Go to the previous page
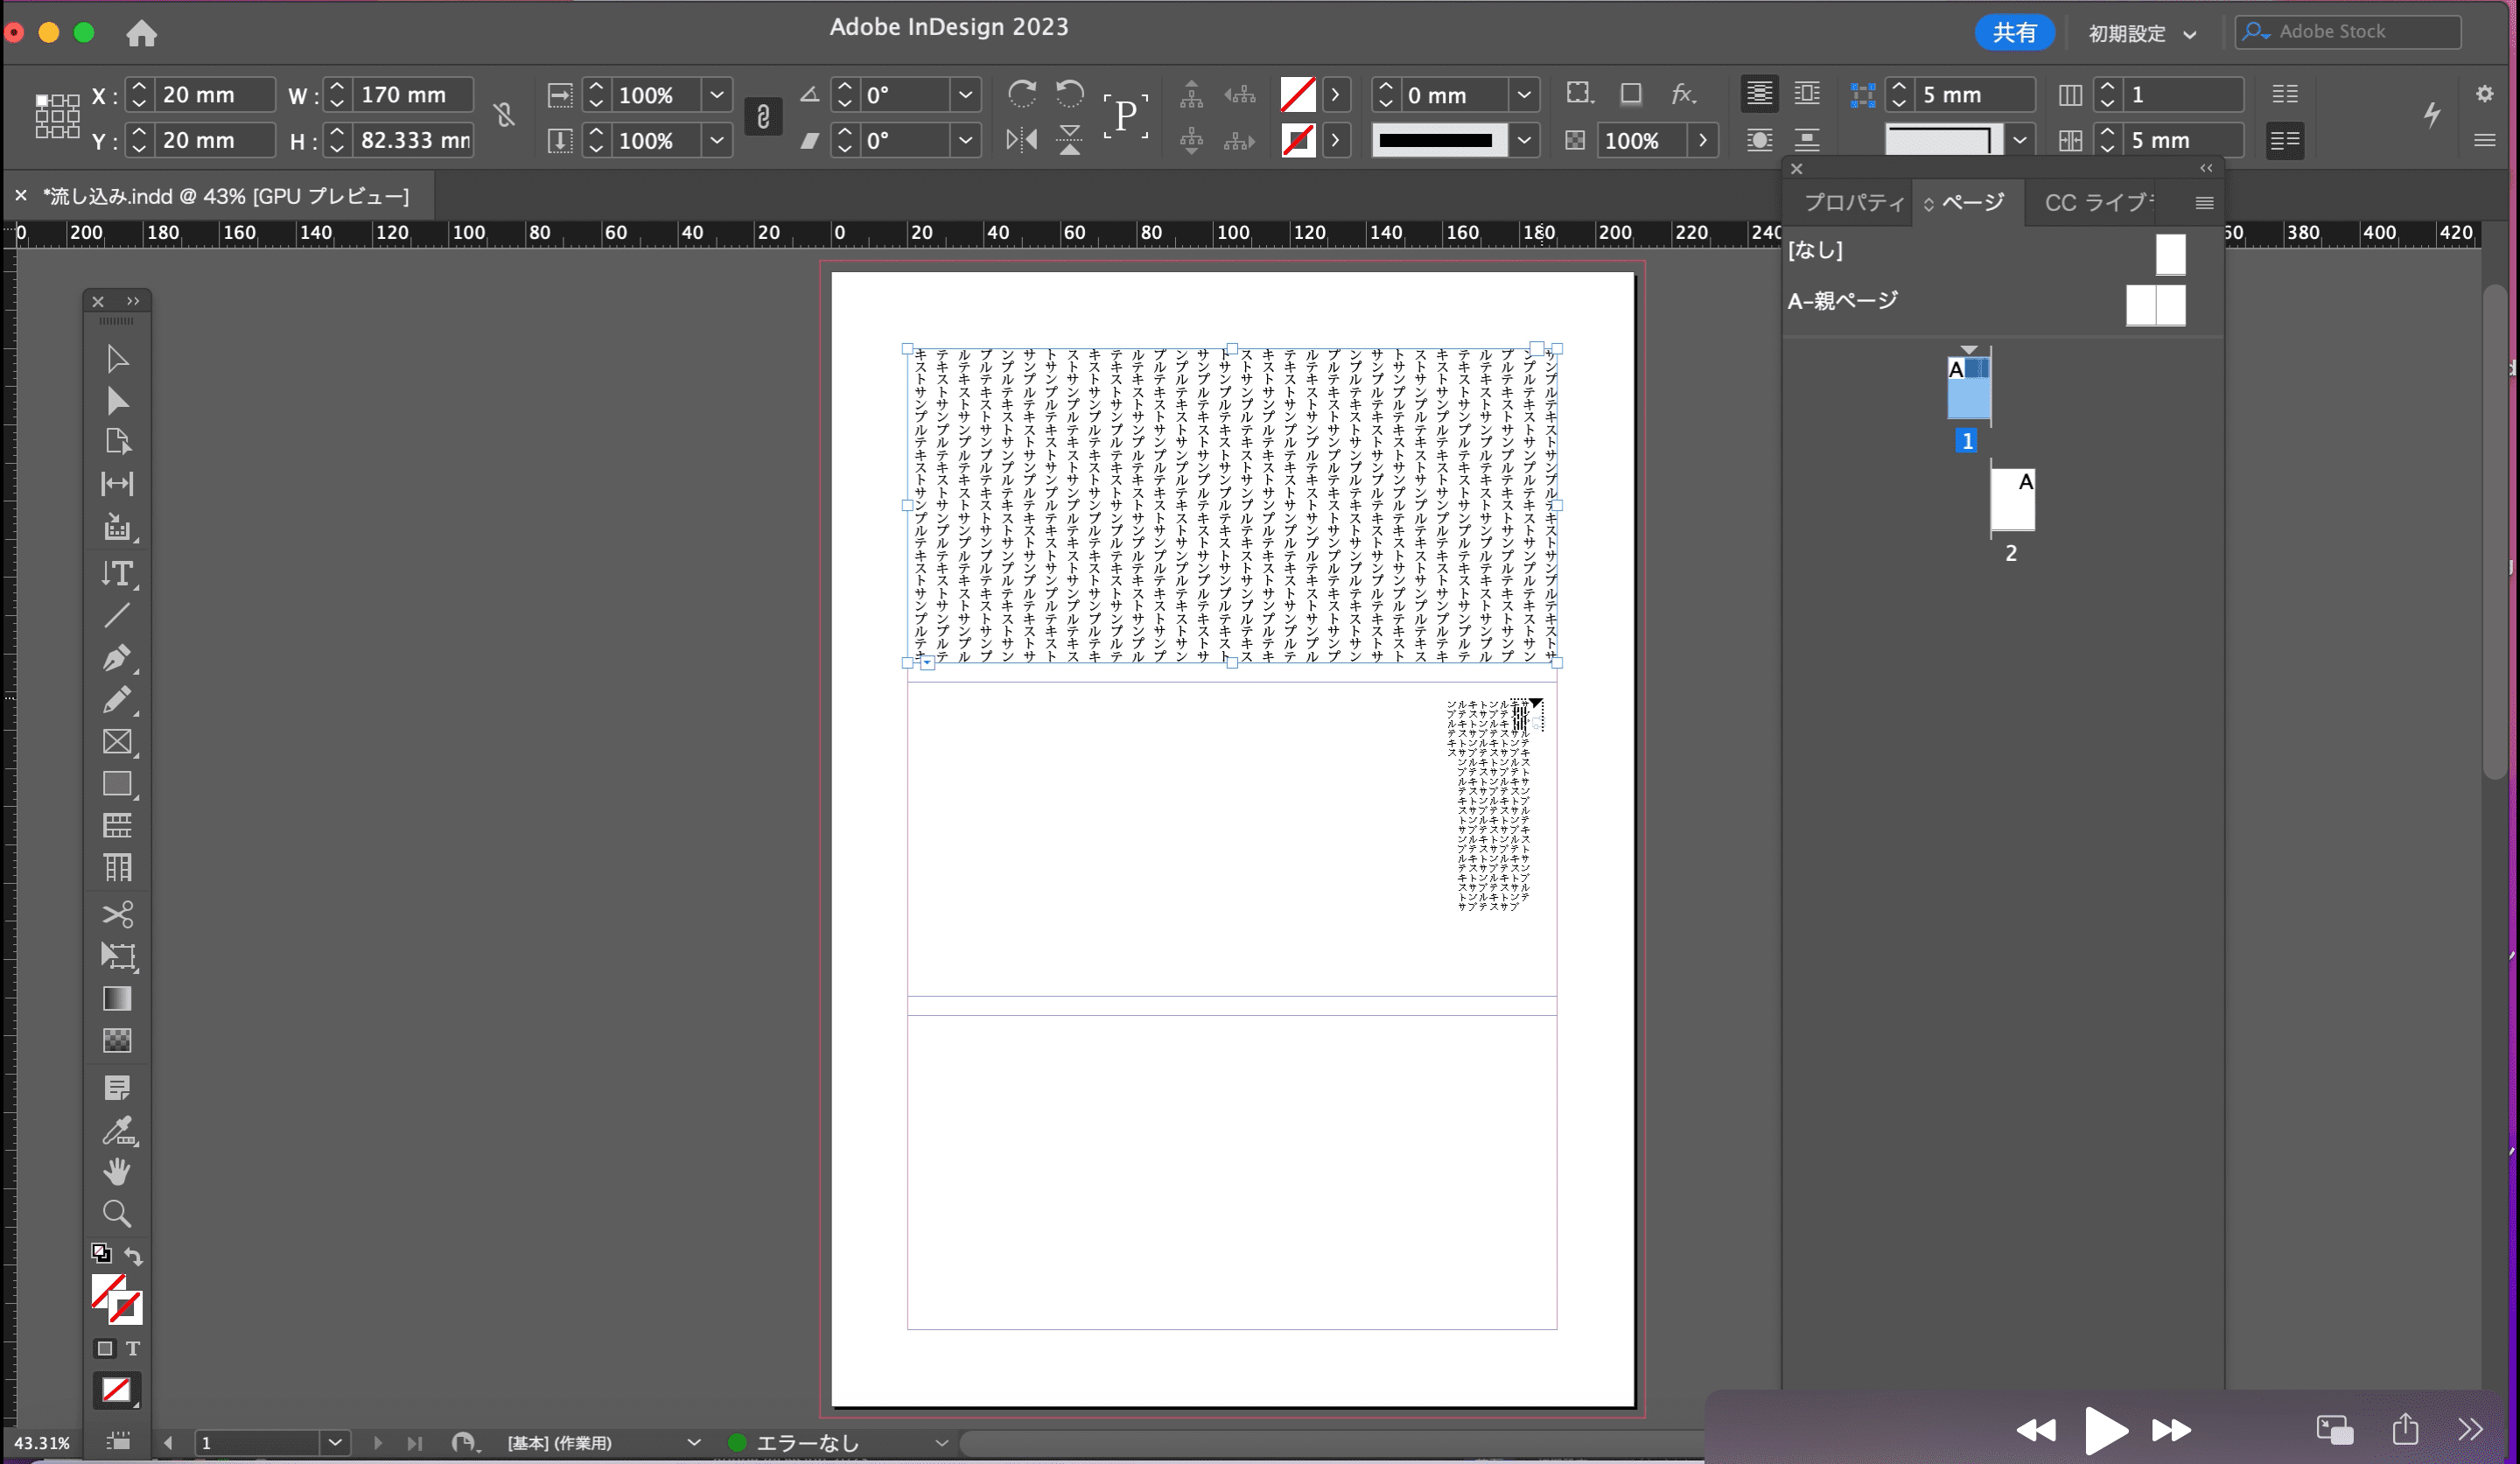The image size is (2520, 1464). point(168,1442)
